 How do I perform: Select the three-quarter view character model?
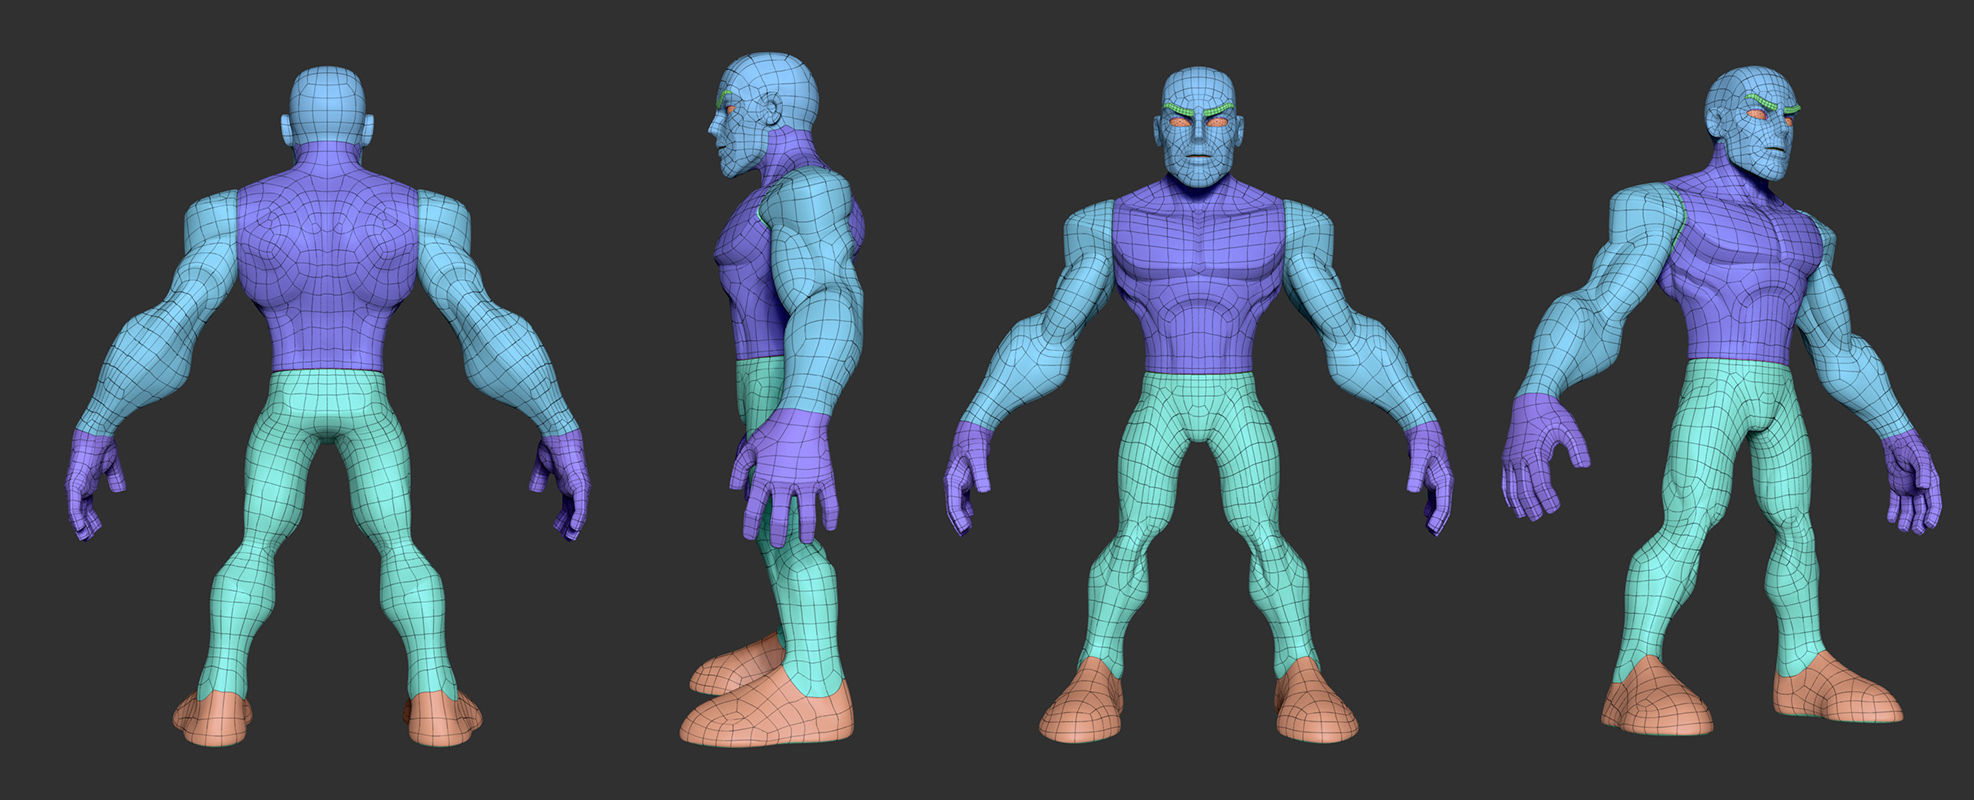pyautogui.click(x=1722, y=400)
